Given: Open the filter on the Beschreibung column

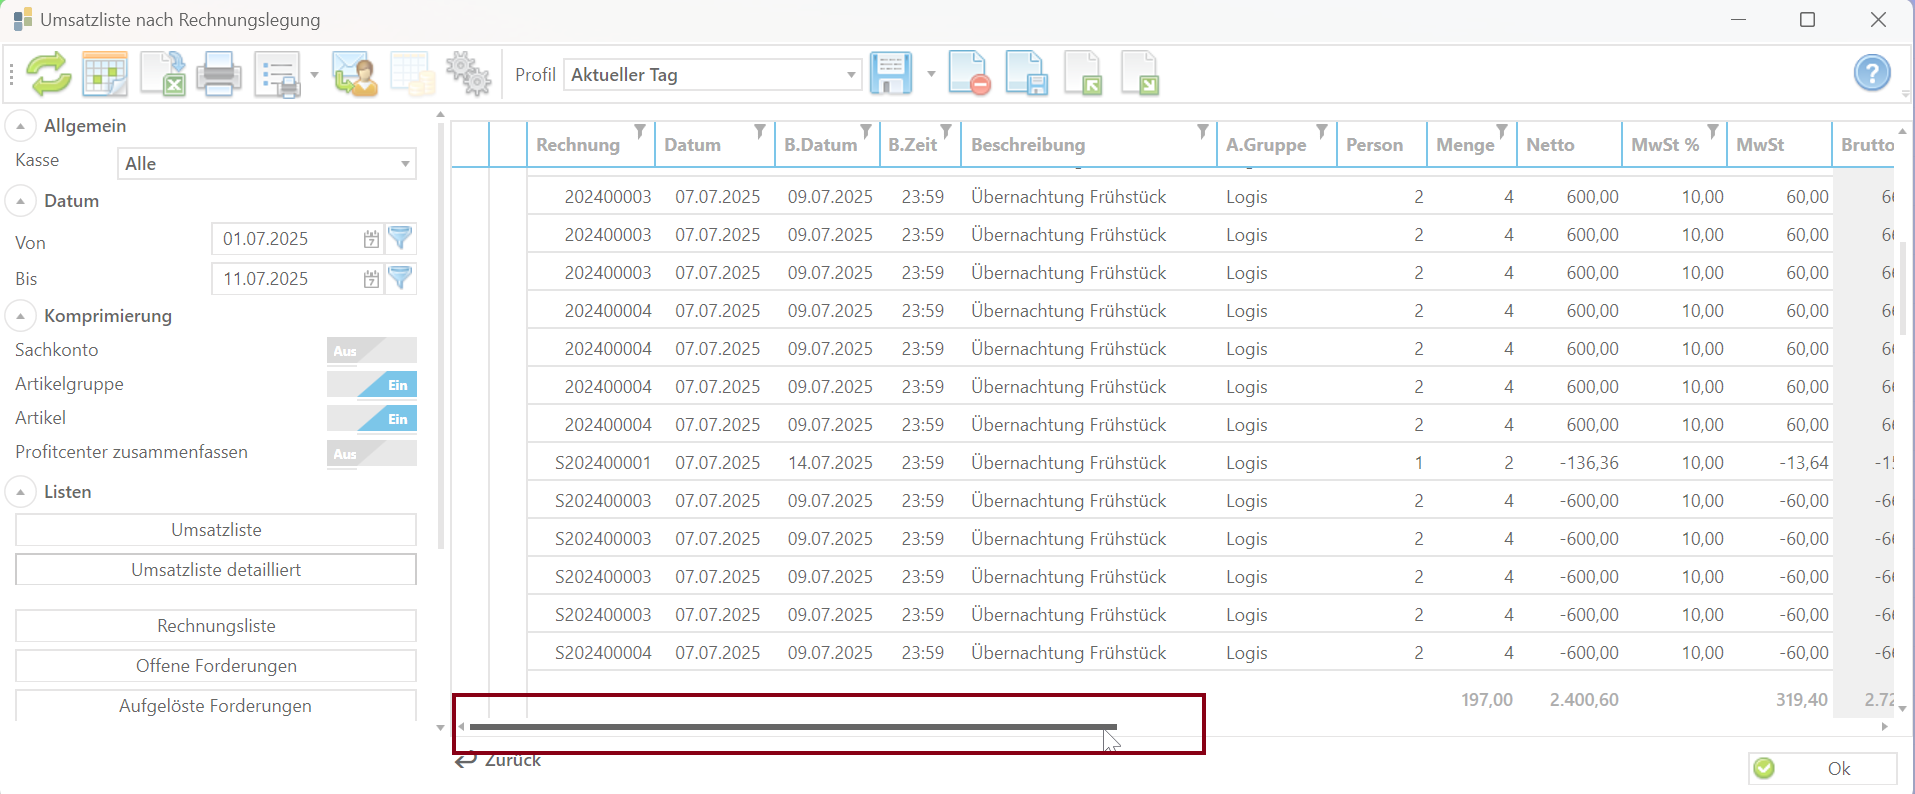Looking at the screenshot, I should coord(1203,131).
